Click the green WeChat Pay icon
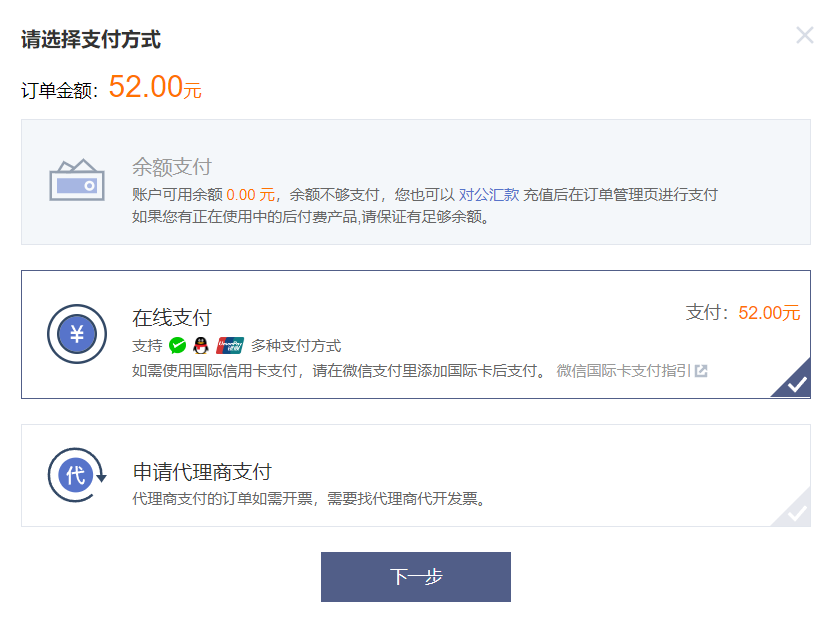 point(178,346)
